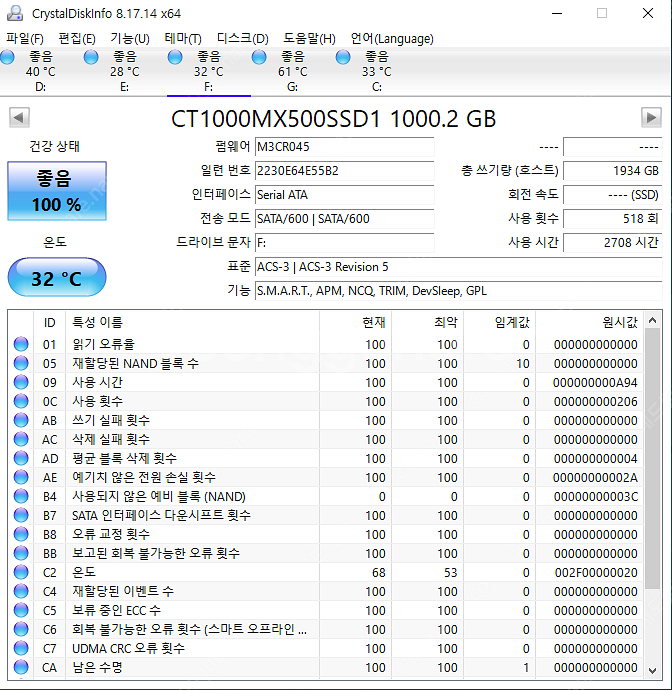Click the CrystalDiskInfo app icon in title bar
The width and height of the screenshot is (672, 690).
click(15, 13)
